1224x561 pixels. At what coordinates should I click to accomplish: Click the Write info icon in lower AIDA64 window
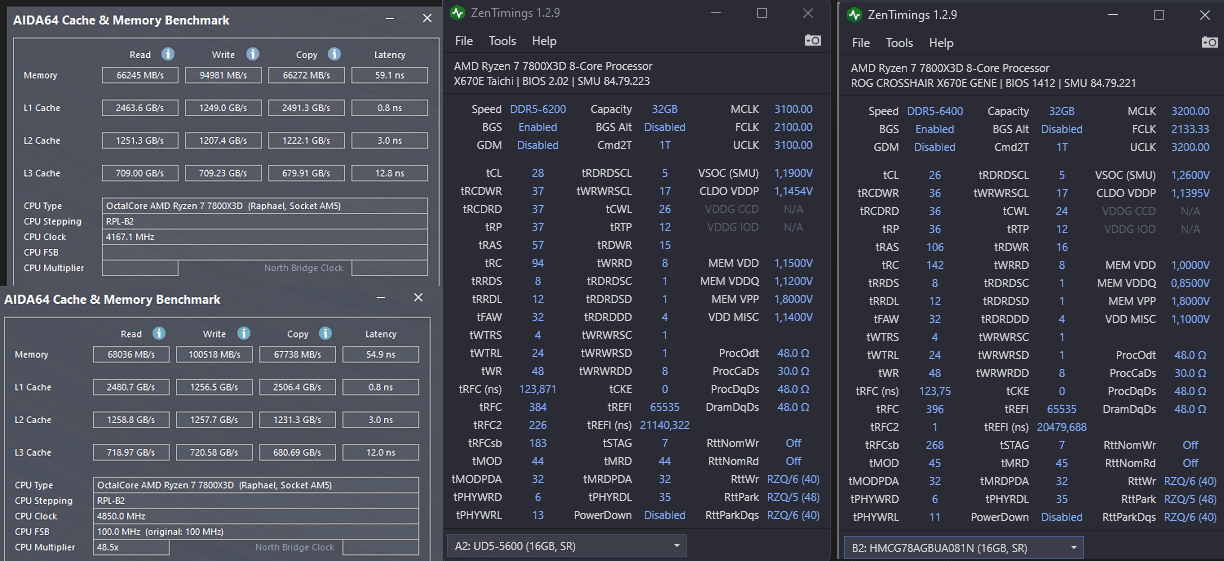tap(243, 333)
